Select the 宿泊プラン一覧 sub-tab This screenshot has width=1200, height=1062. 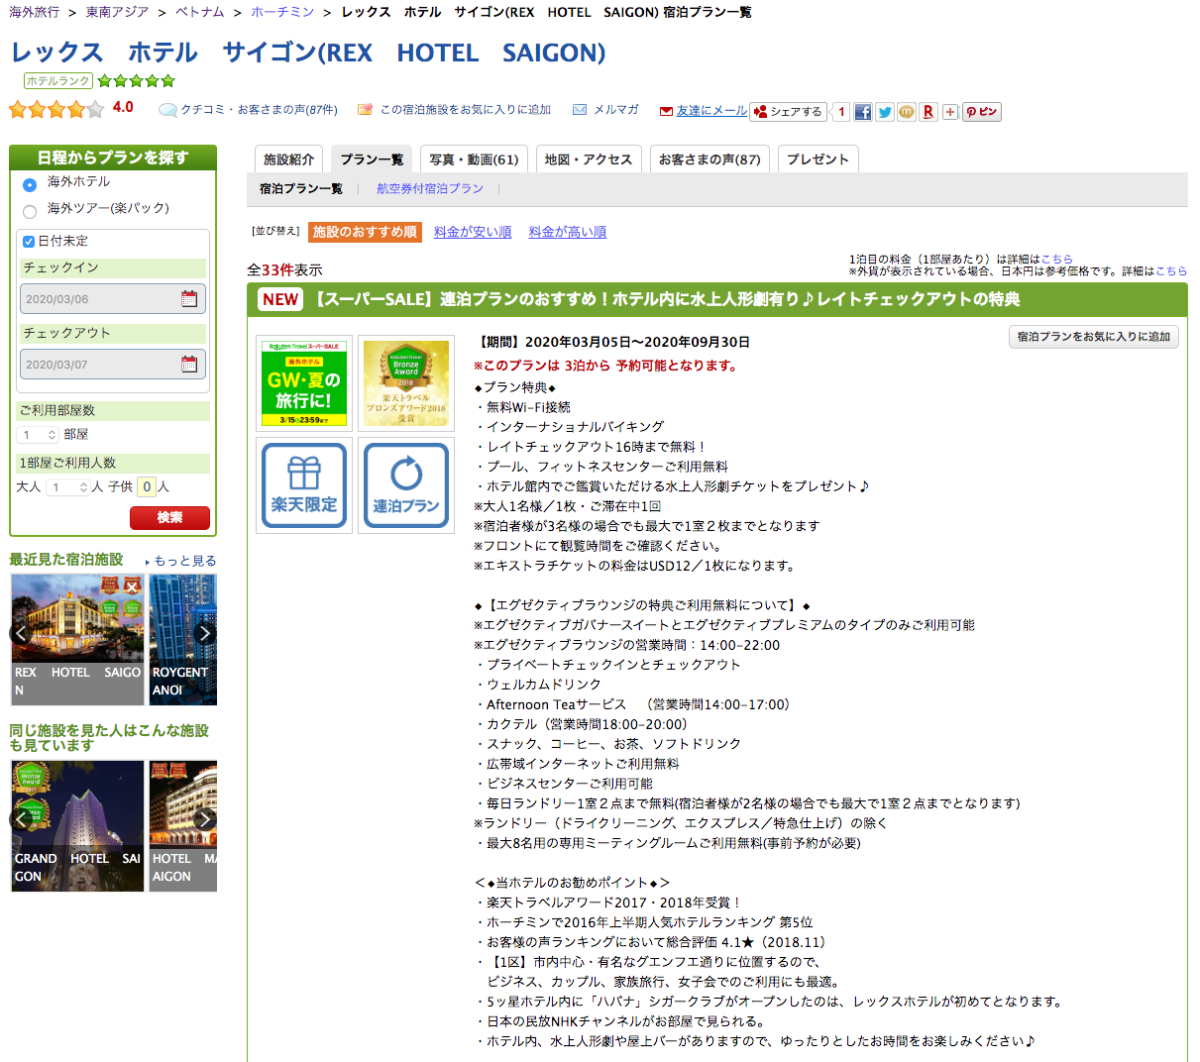click(301, 189)
